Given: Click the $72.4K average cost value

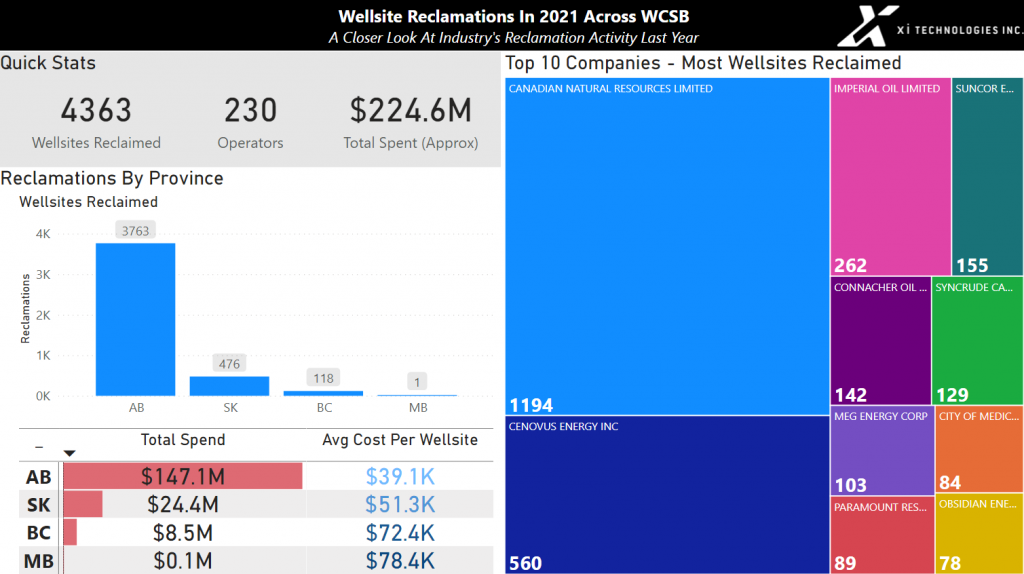Looking at the screenshot, I should (x=400, y=533).
